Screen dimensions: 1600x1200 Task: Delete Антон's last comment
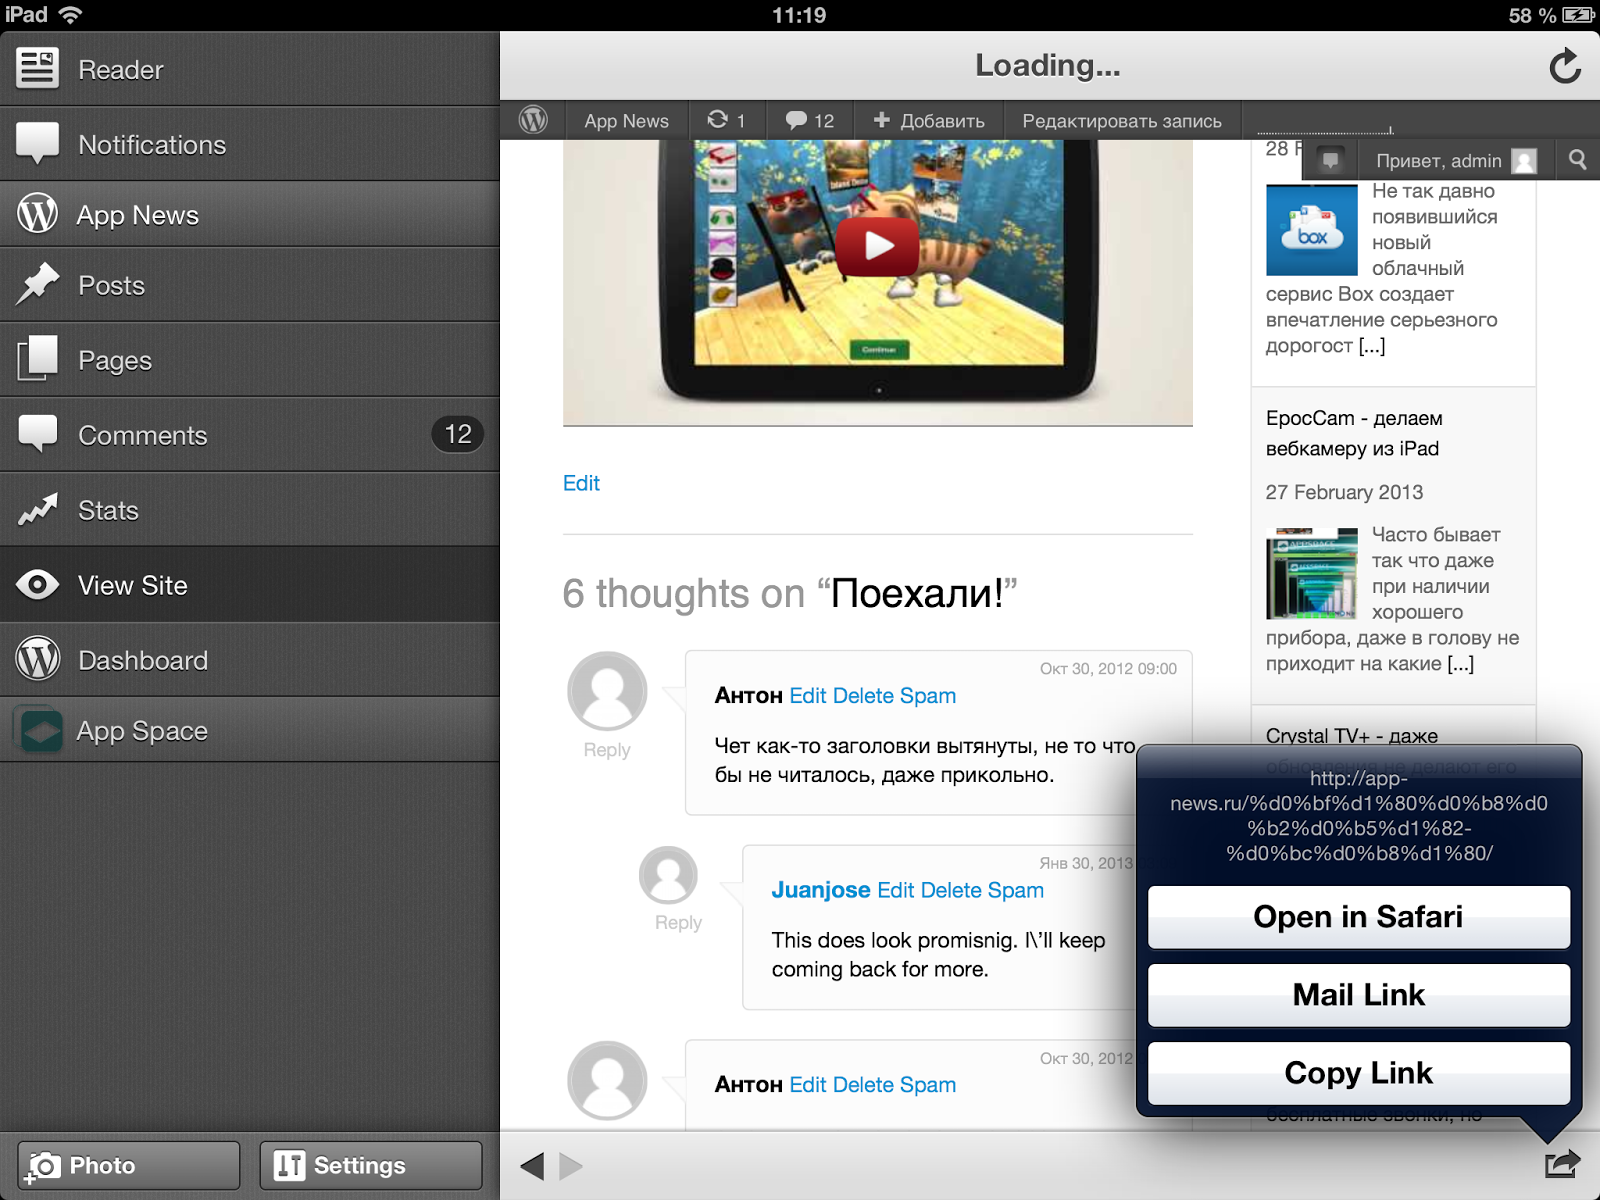coord(863,1085)
